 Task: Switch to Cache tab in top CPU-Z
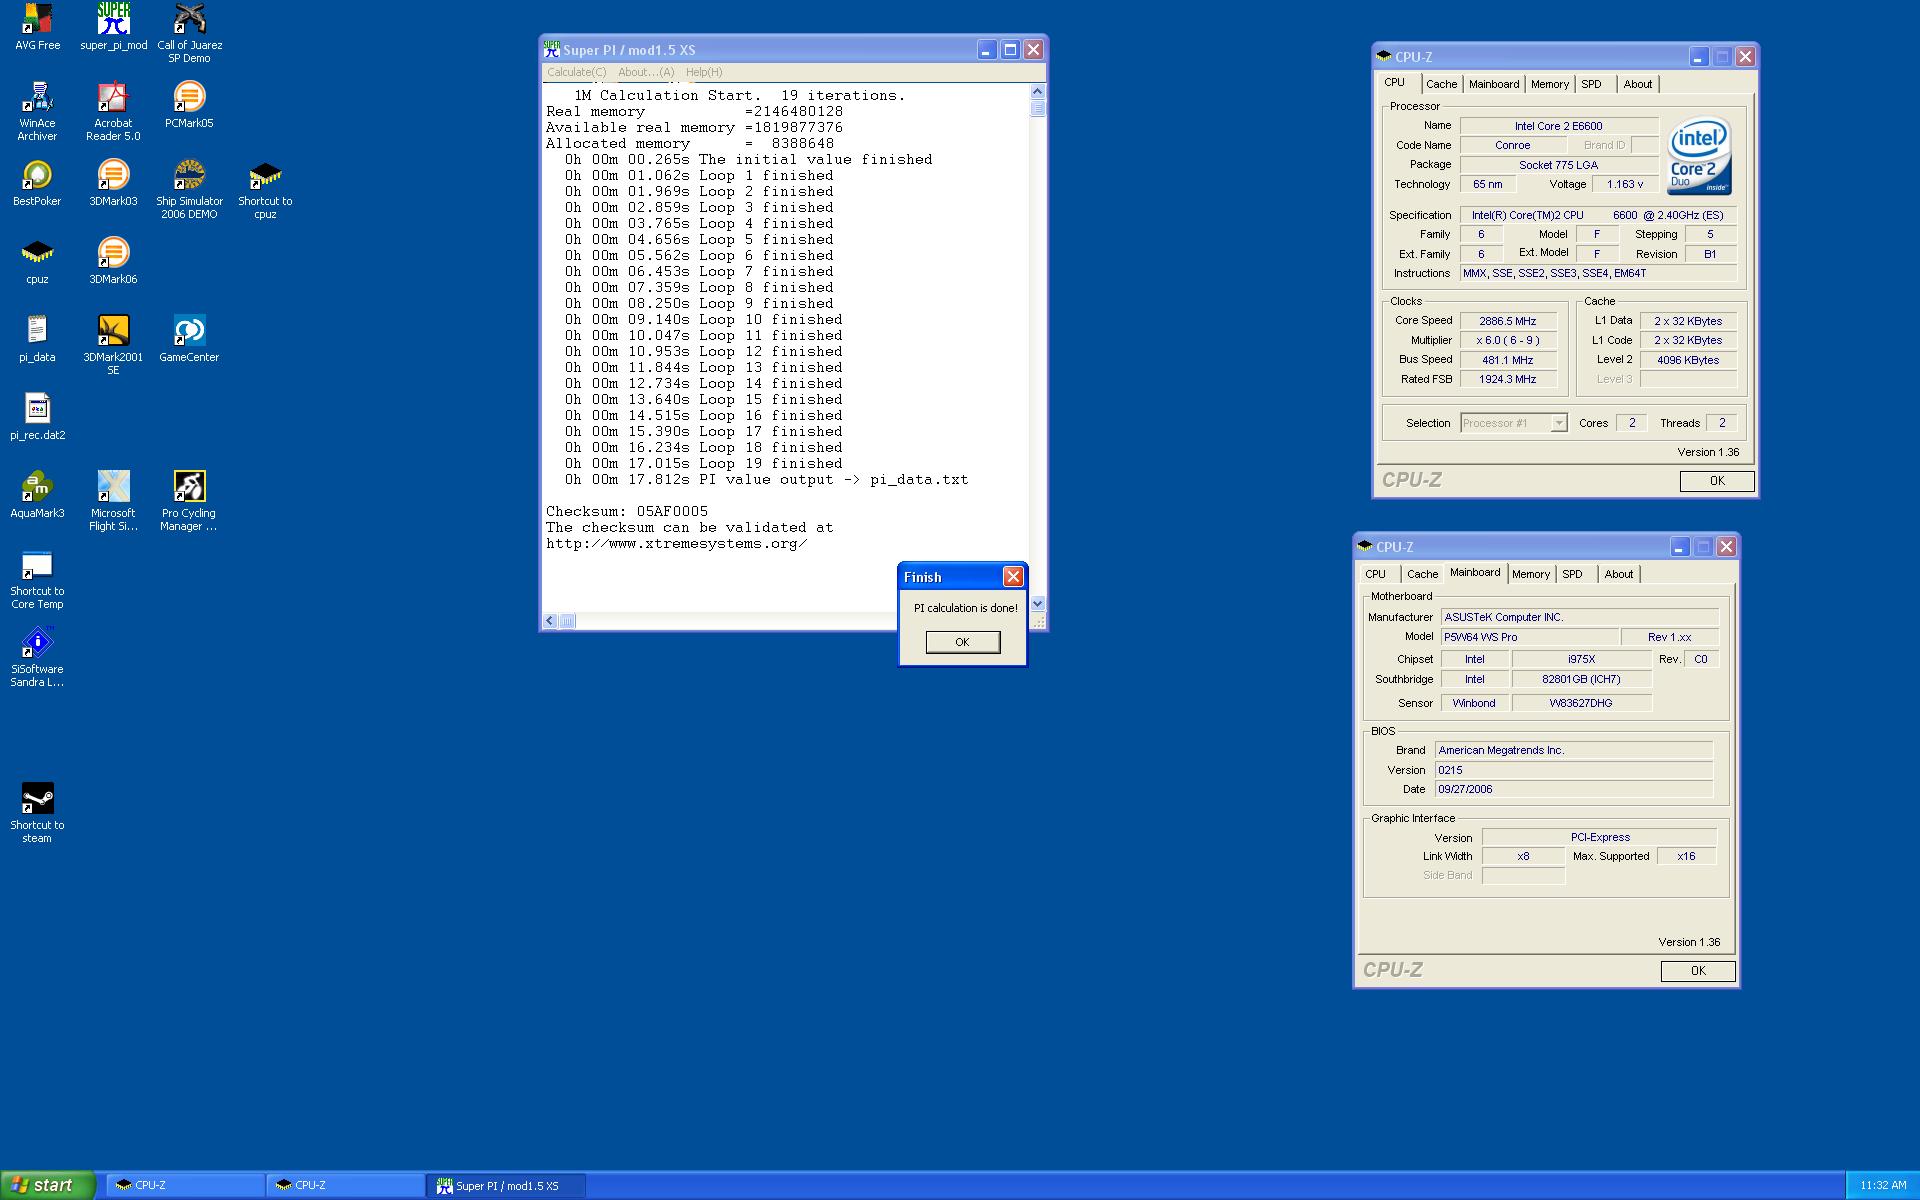pos(1441,84)
